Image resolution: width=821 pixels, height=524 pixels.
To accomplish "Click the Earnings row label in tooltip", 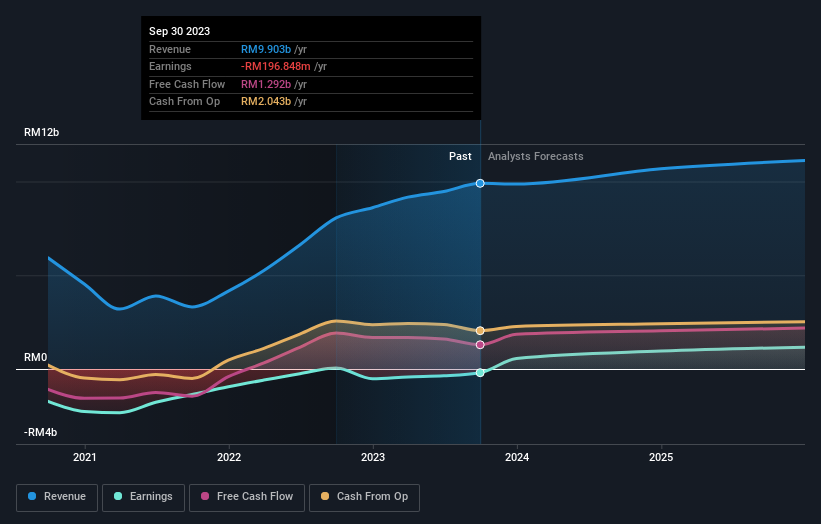I will (x=170, y=66).
